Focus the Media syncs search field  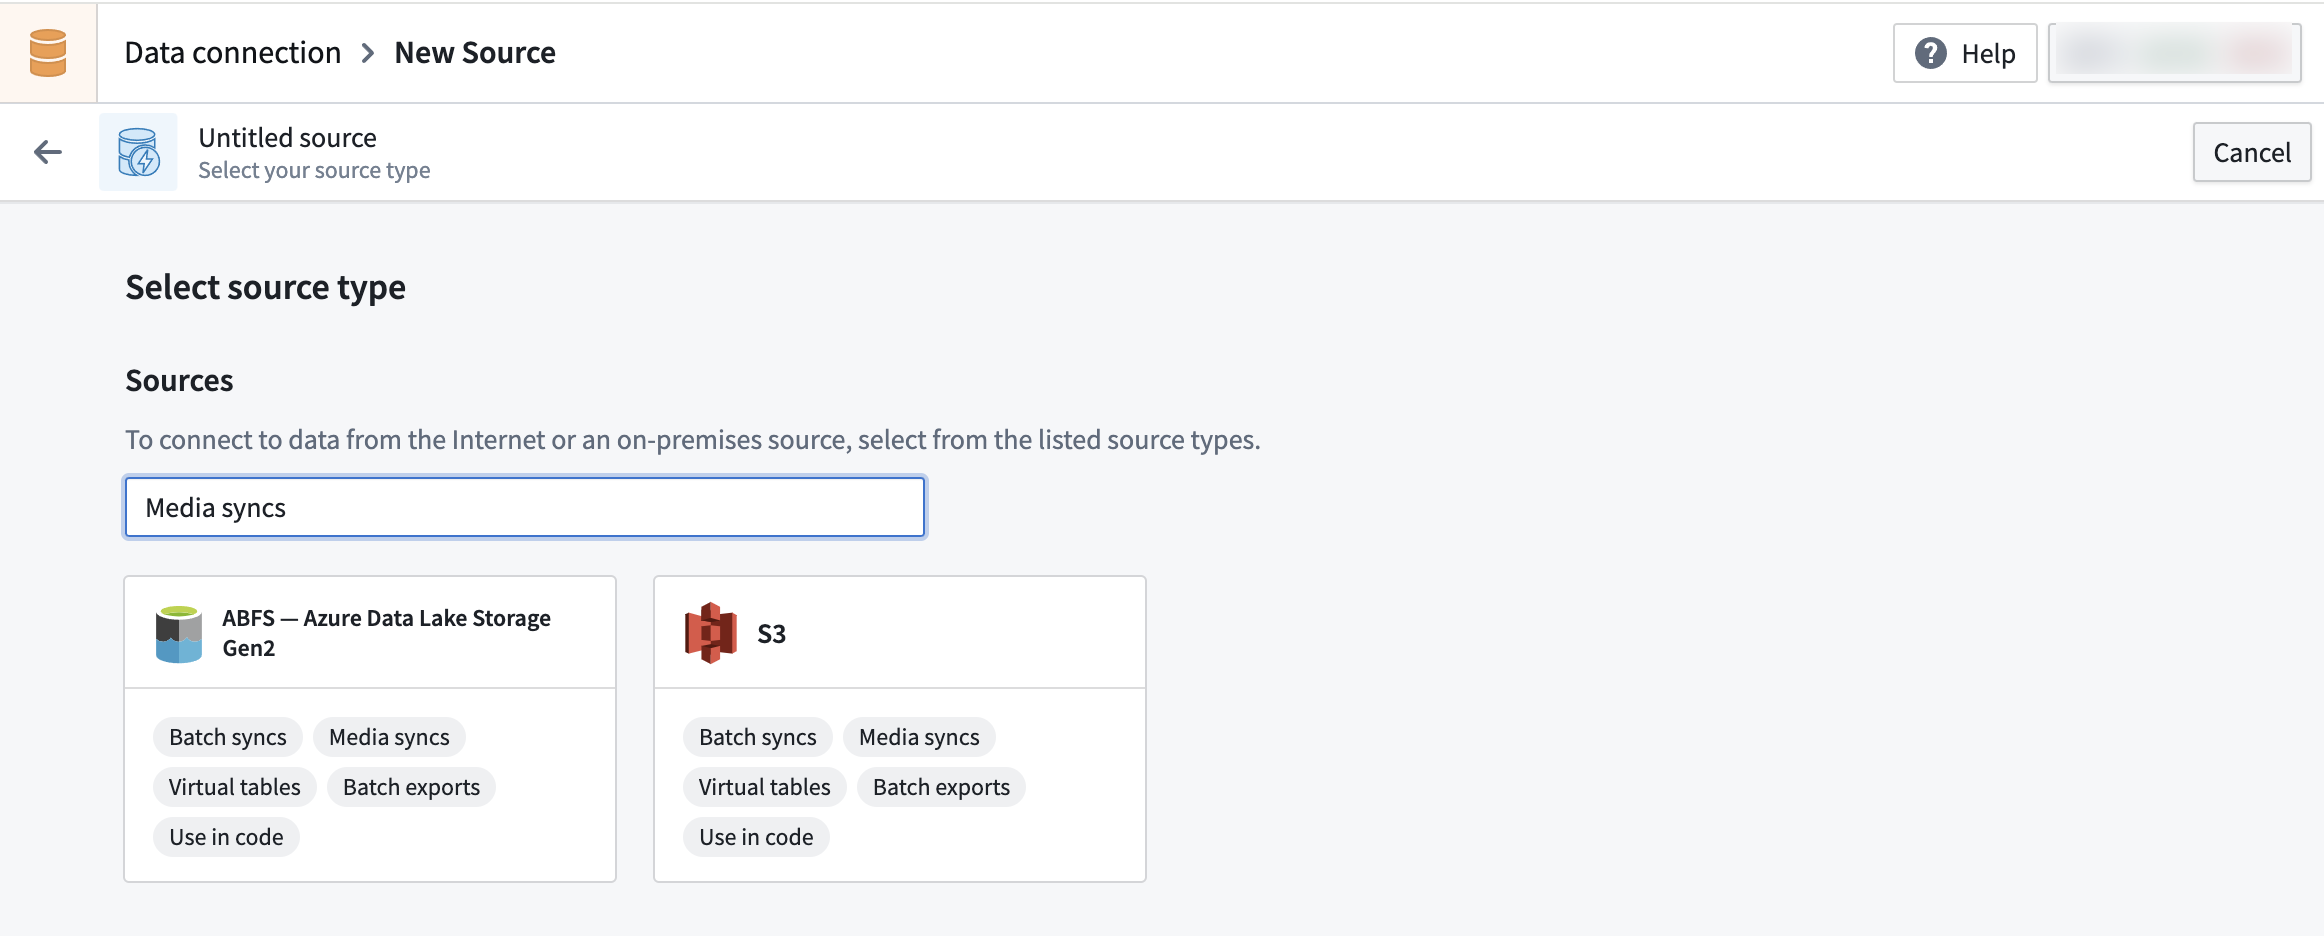tap(525, 507)
